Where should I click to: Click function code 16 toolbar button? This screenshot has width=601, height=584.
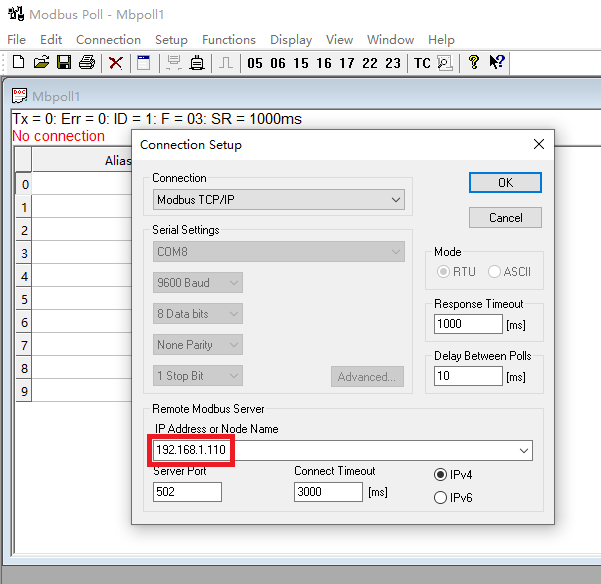tap(324, 63)
